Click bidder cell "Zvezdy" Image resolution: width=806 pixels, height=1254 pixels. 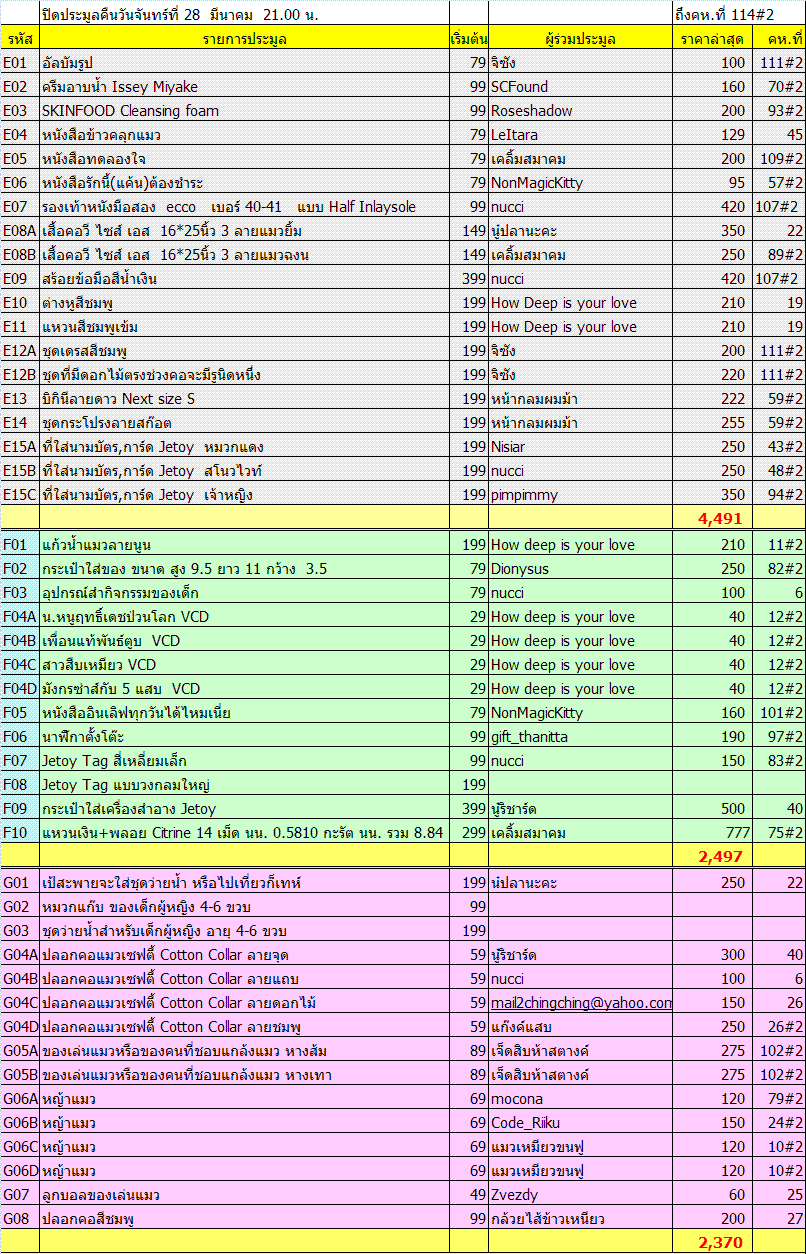[x=515, y=1195]
